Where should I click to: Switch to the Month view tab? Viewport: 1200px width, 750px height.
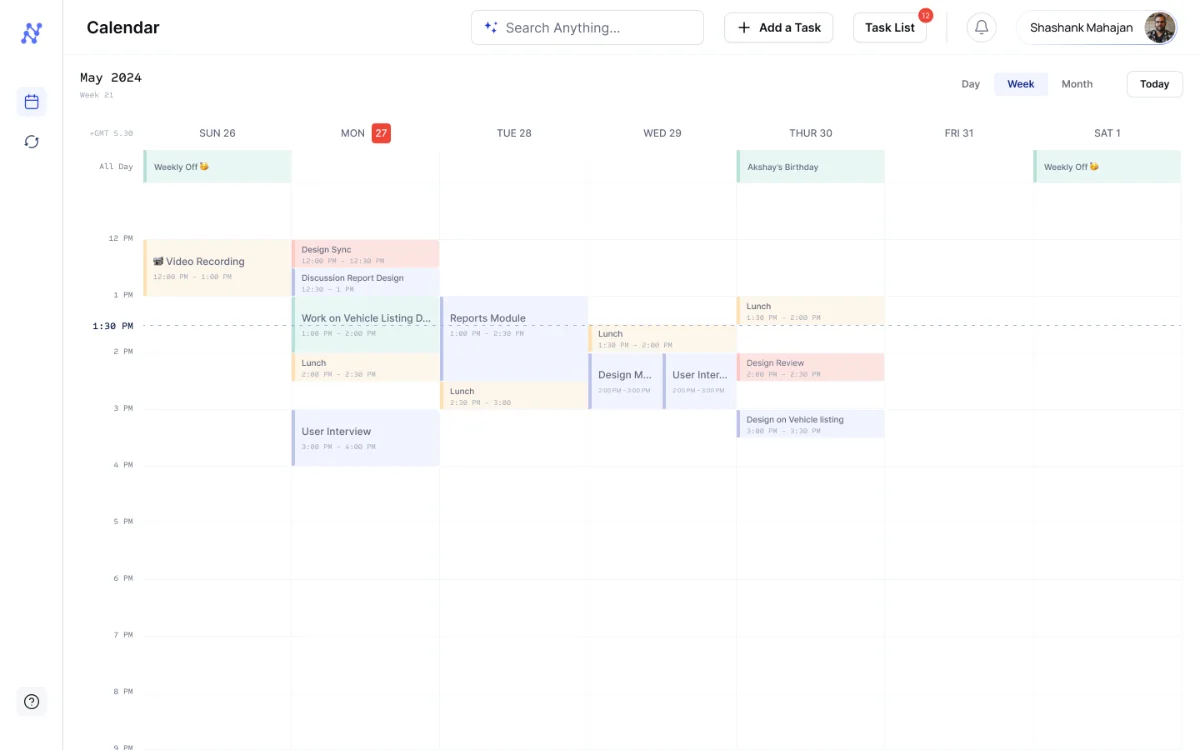click(x=1077, y=84)
